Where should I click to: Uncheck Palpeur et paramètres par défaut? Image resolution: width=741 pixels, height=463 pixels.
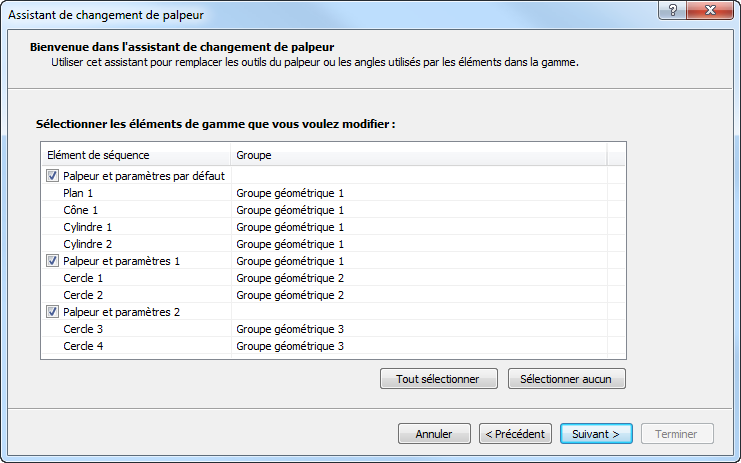52,175
